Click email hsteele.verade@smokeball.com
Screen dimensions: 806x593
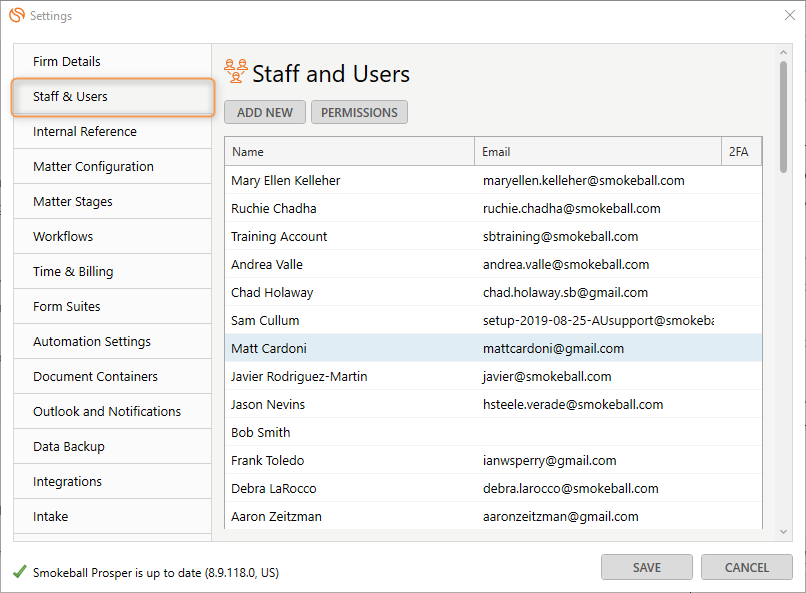[573, 404]
